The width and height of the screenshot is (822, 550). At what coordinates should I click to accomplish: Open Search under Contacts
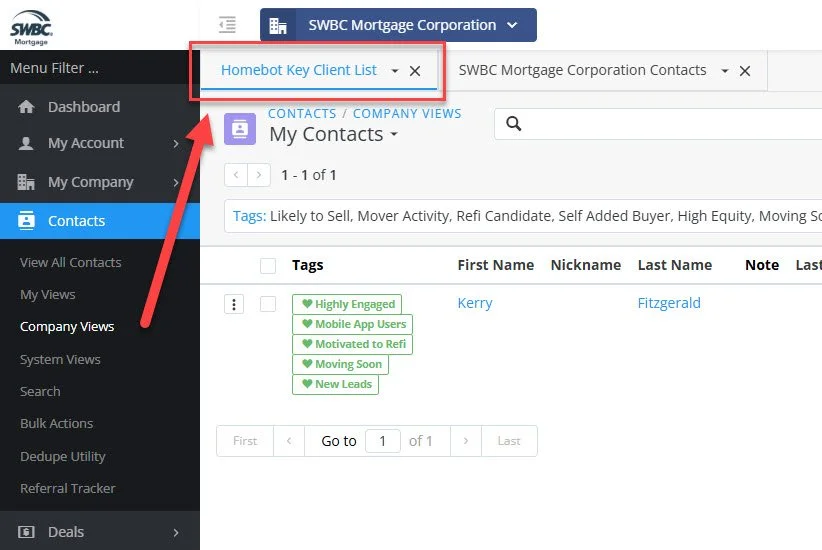tap(40, 392)
